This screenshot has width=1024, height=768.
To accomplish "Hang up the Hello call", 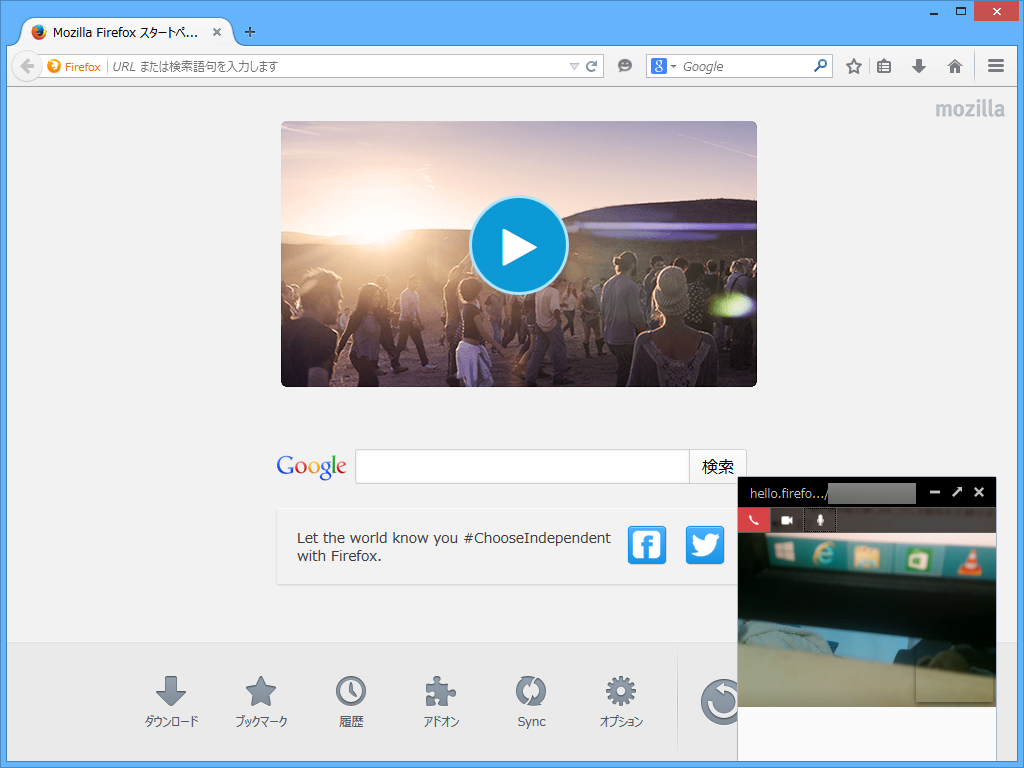I will 754,520.
